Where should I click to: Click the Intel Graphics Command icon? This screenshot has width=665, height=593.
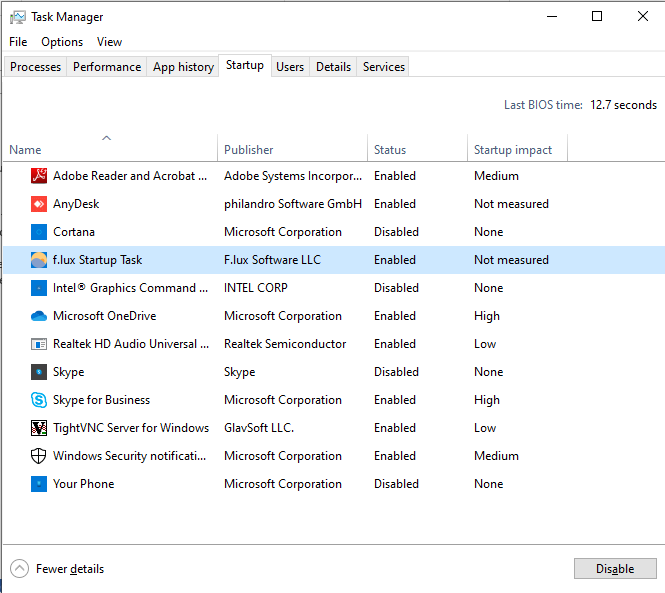(39, 288)
